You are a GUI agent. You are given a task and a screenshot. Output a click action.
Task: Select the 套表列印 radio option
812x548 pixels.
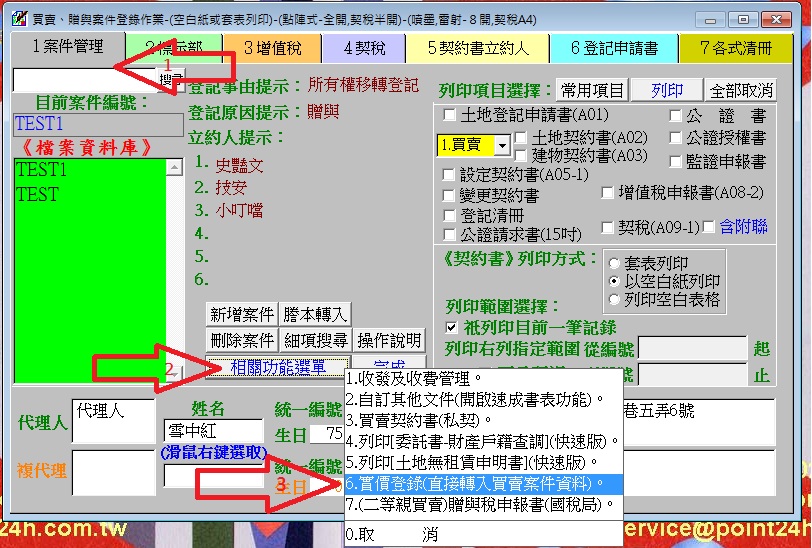point(614,264)
